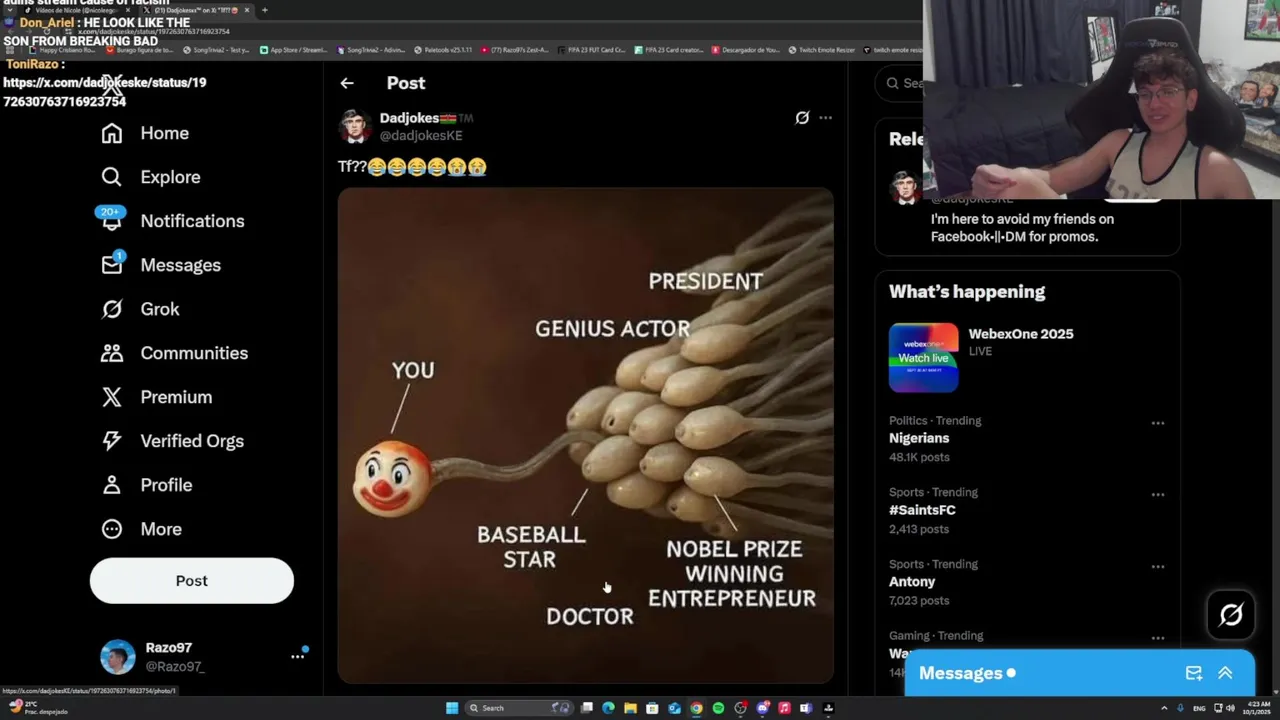Screen dimensions: 1280x720
Task: Click the floating Grok button
Action: tap(1231, 615)
